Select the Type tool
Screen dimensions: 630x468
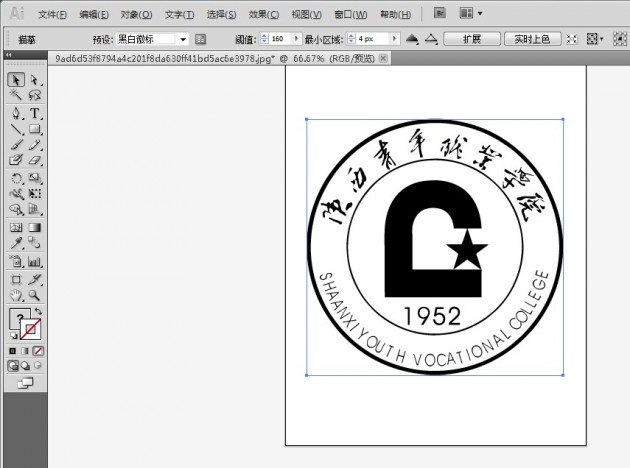coord(35,114)
